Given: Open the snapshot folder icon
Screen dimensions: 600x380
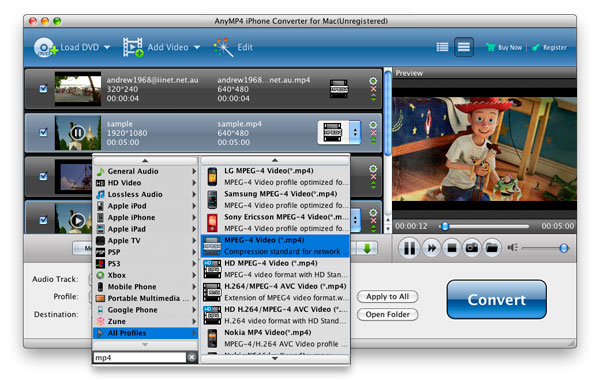Looking at the screenshot, I should (492, 248).
